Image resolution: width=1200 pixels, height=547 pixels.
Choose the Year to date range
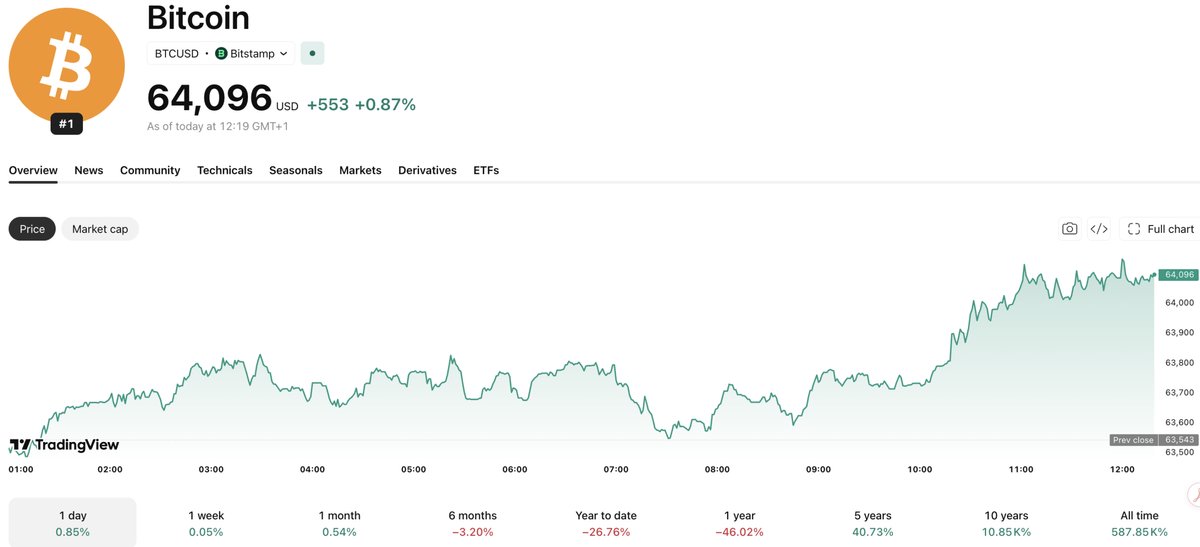coord(606,523)
